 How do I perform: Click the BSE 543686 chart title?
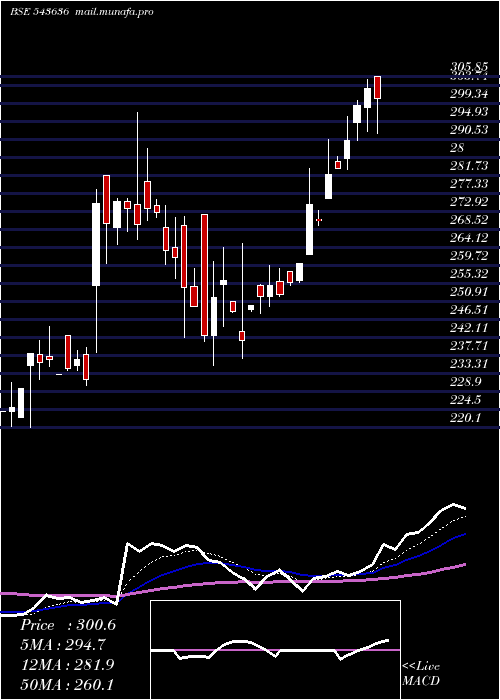click(x=39, y=12)
